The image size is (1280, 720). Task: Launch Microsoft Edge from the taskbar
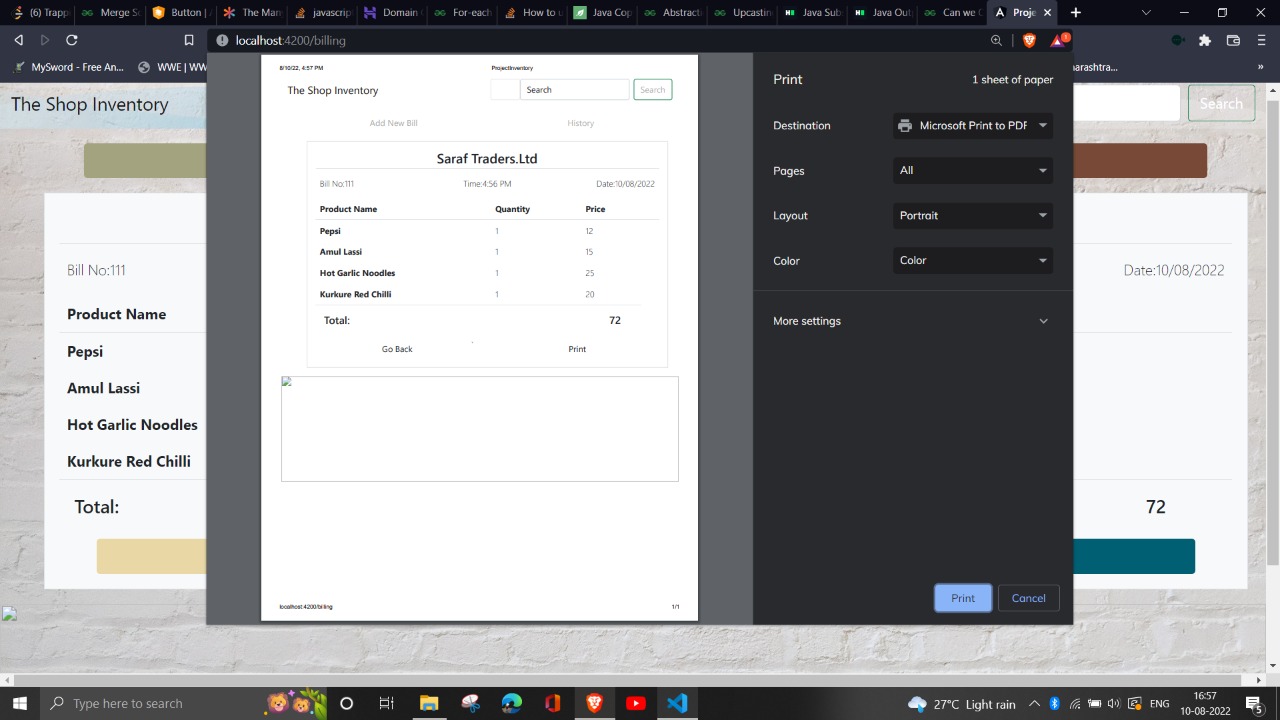click(511, 703)
